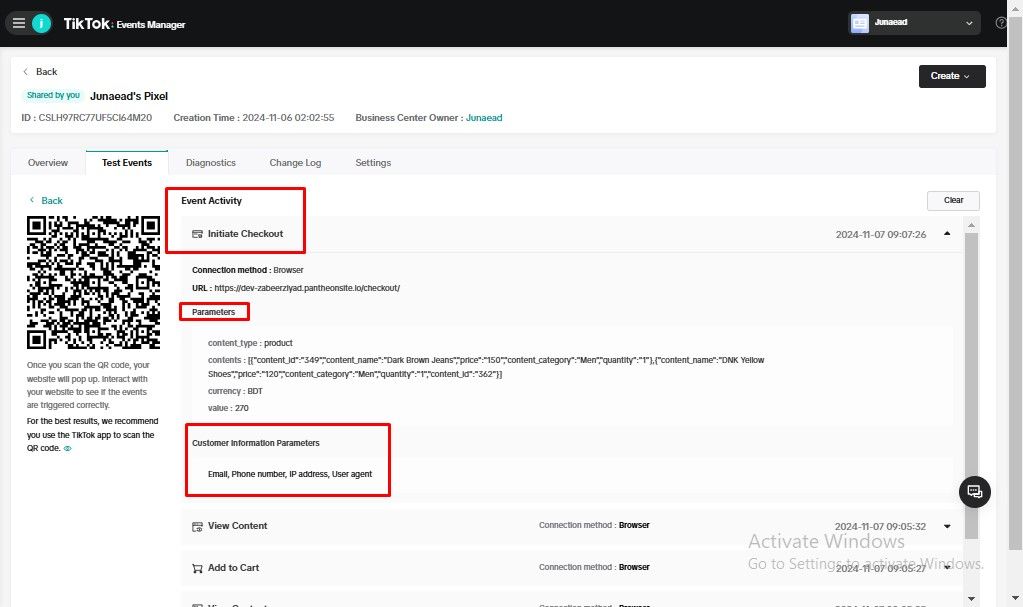1023x607 pixels.
Task: Click View Content's Connection method Browser label
Action: 594,525
